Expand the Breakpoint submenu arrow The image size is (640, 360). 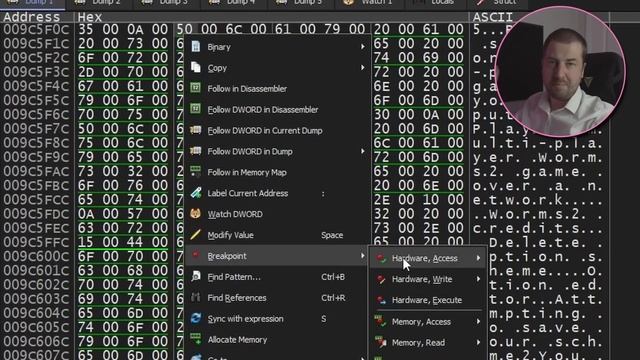coord(362,256)
